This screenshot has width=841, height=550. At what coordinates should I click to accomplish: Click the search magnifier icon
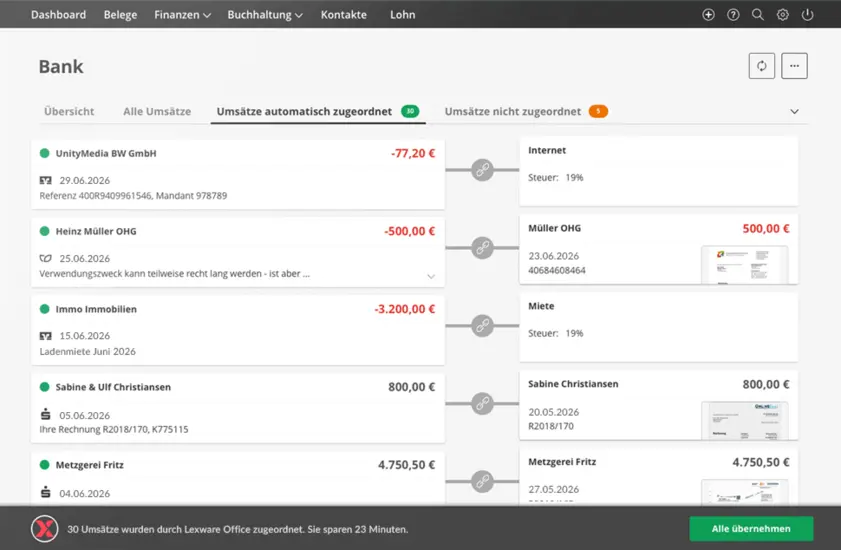click(758, 15)
